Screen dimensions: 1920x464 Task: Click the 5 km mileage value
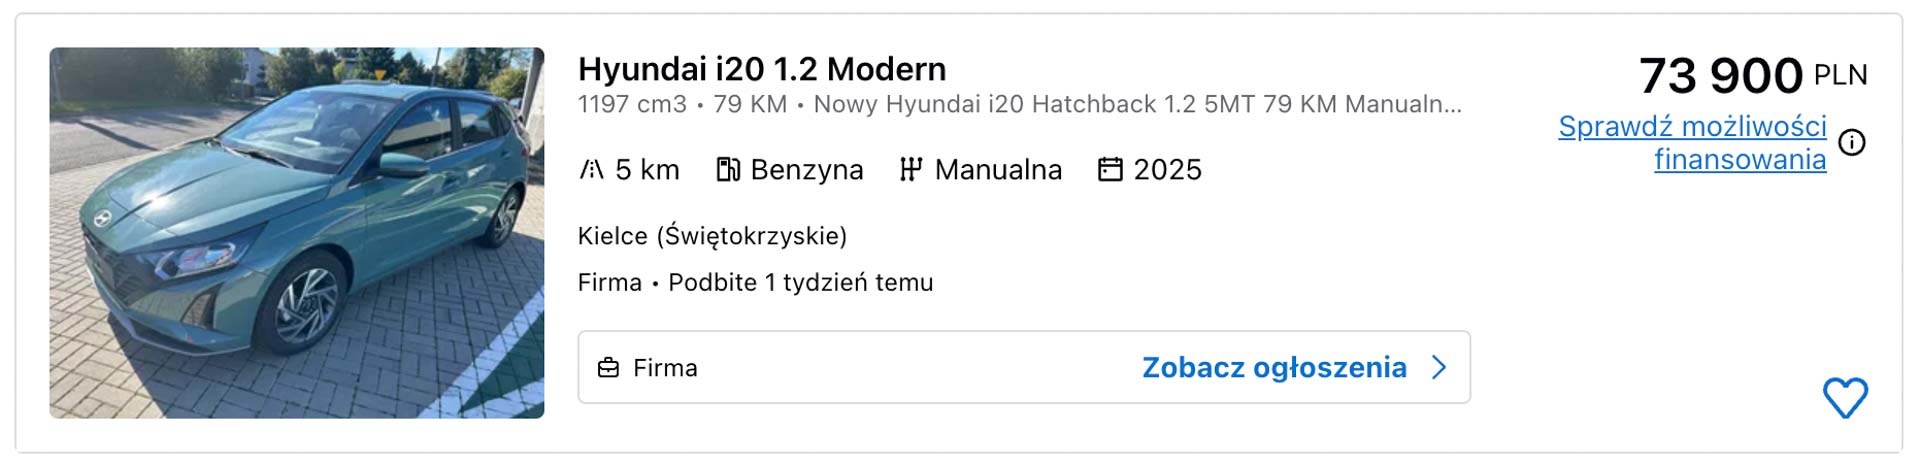(647, 170)
